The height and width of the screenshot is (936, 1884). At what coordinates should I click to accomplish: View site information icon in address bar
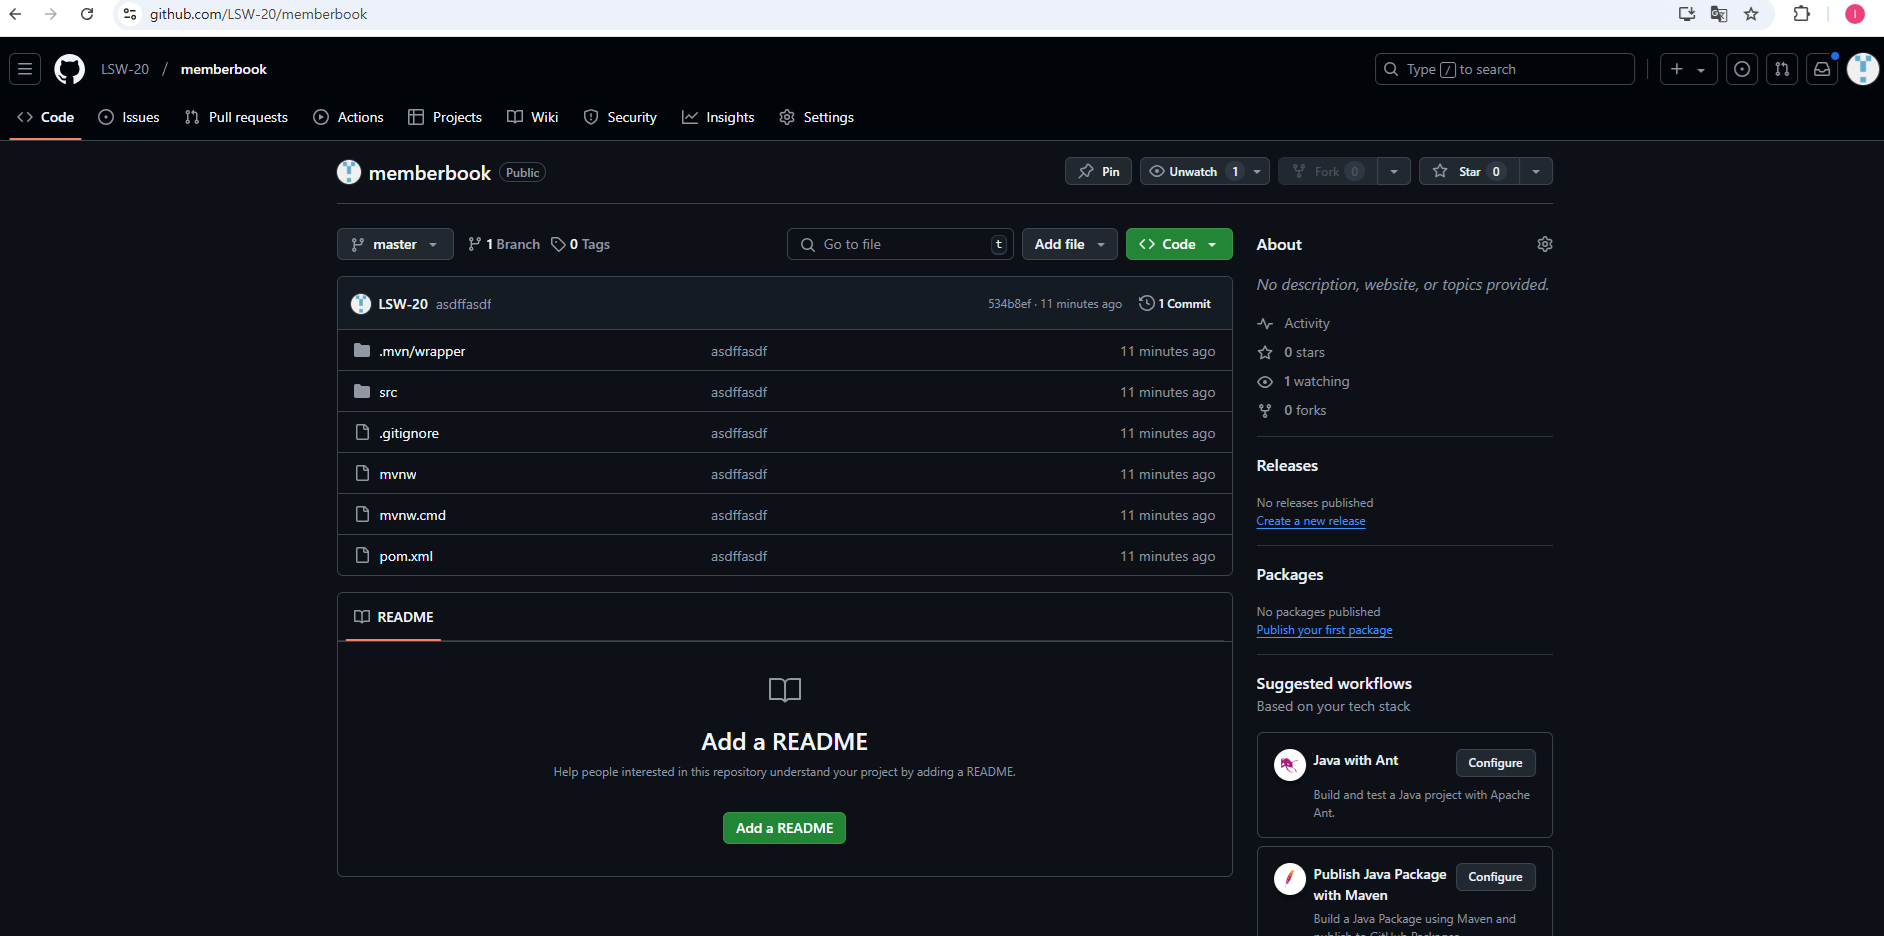click(130, 14)
